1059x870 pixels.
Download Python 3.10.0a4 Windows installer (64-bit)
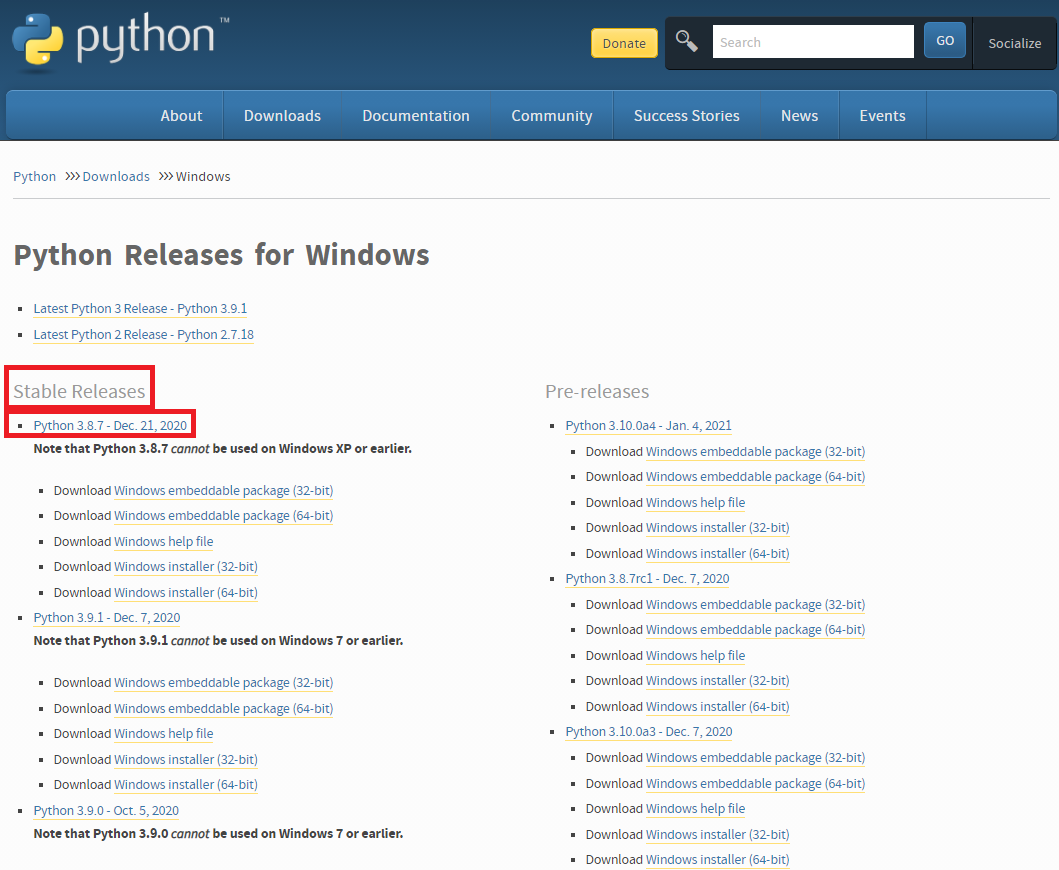click(x=717, y=553)
